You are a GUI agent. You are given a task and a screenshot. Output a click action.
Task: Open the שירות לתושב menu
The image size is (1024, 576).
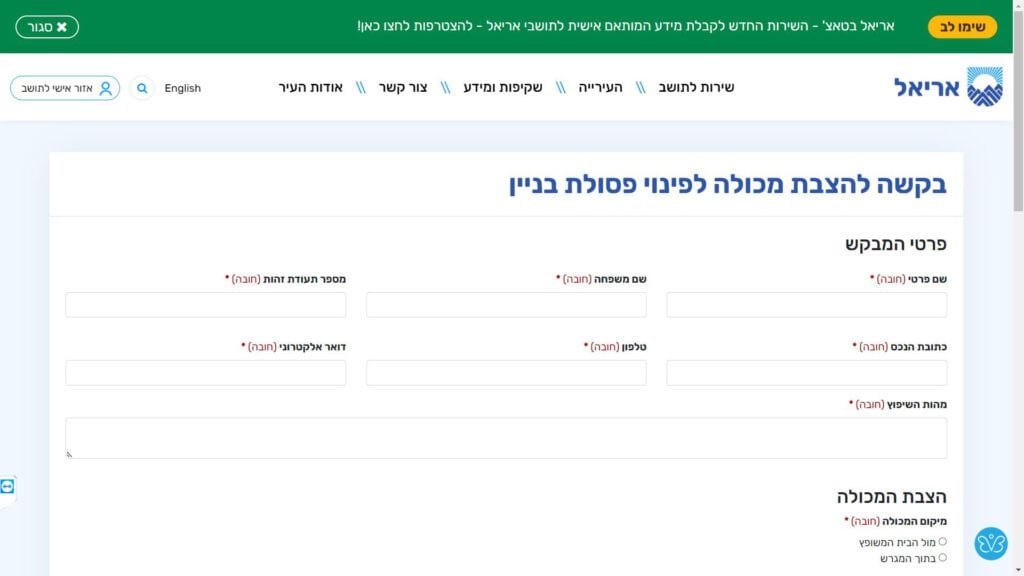pyautogui.click(x=696, y=88)
